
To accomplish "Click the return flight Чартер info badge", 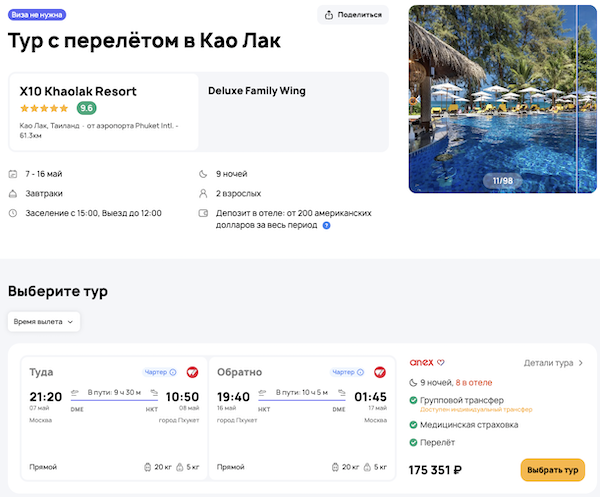I will pos(347,372).
